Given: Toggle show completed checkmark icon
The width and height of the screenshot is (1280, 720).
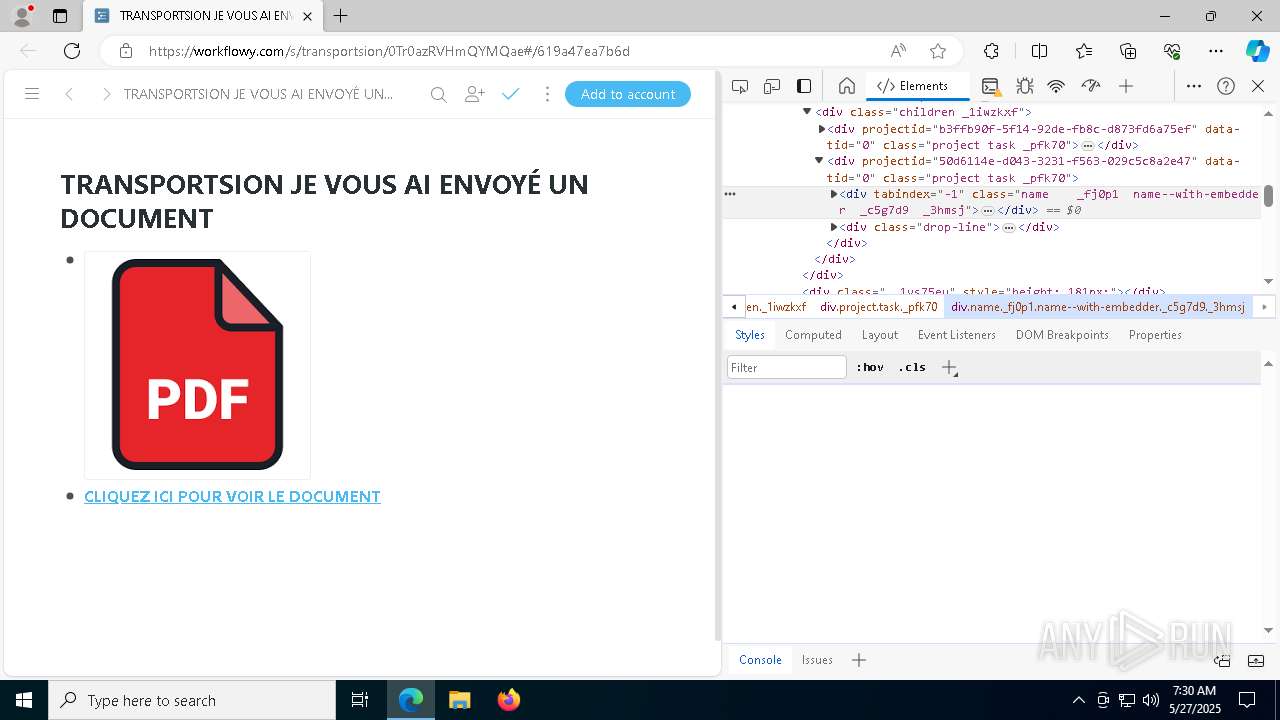Looking at the screenshot, I should tap(511, 94).
